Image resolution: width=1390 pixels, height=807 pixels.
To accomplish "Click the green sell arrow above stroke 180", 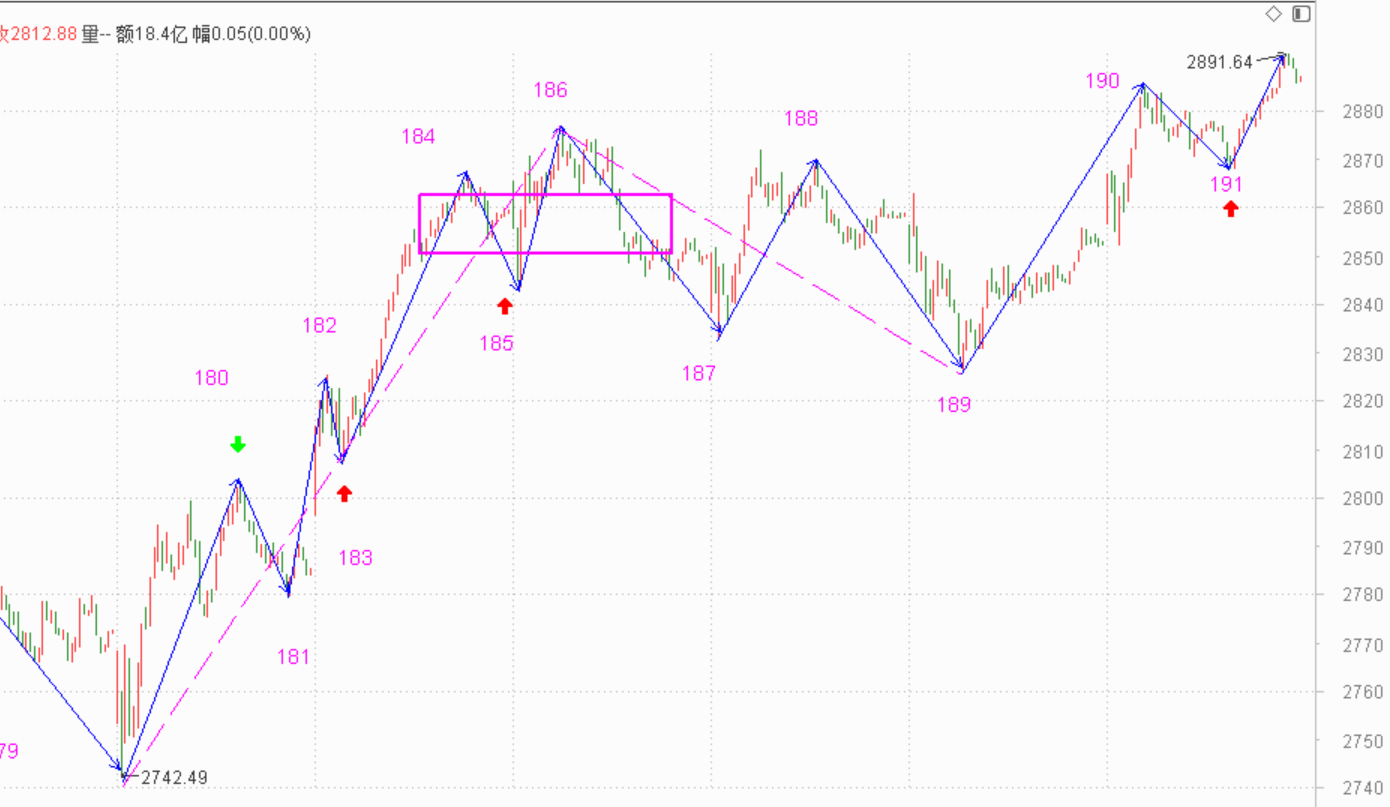I will 237,445.
